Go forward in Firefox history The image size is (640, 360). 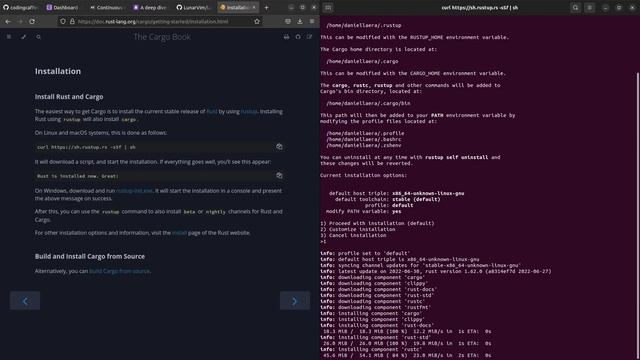point(20,21)
